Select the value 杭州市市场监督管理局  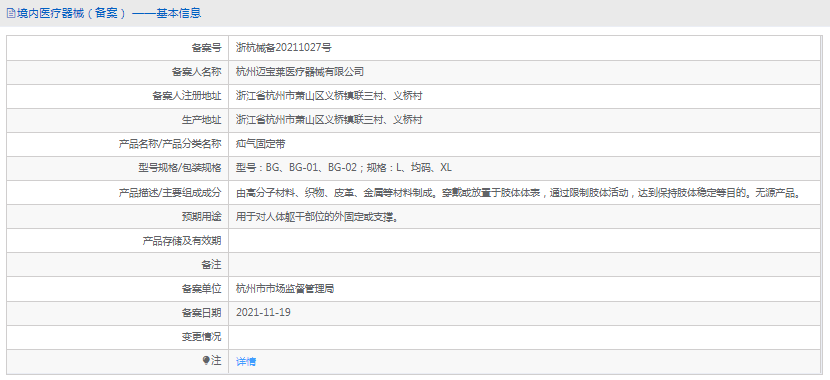pos(285,289)
